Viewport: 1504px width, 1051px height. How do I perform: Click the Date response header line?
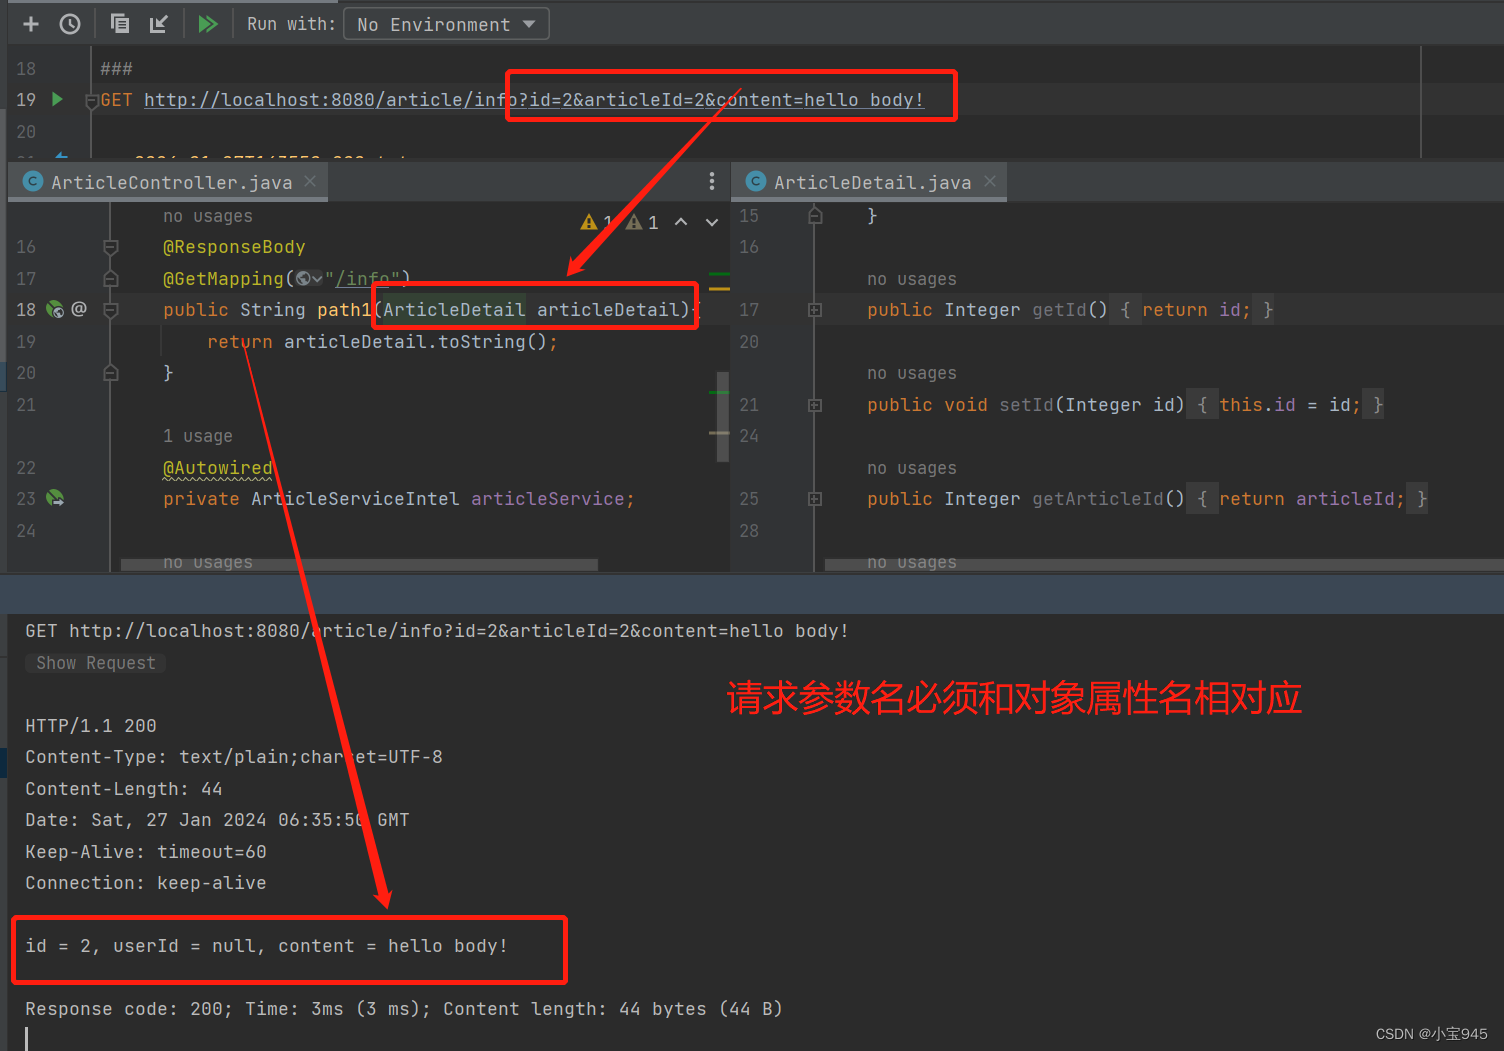point(217,820)
